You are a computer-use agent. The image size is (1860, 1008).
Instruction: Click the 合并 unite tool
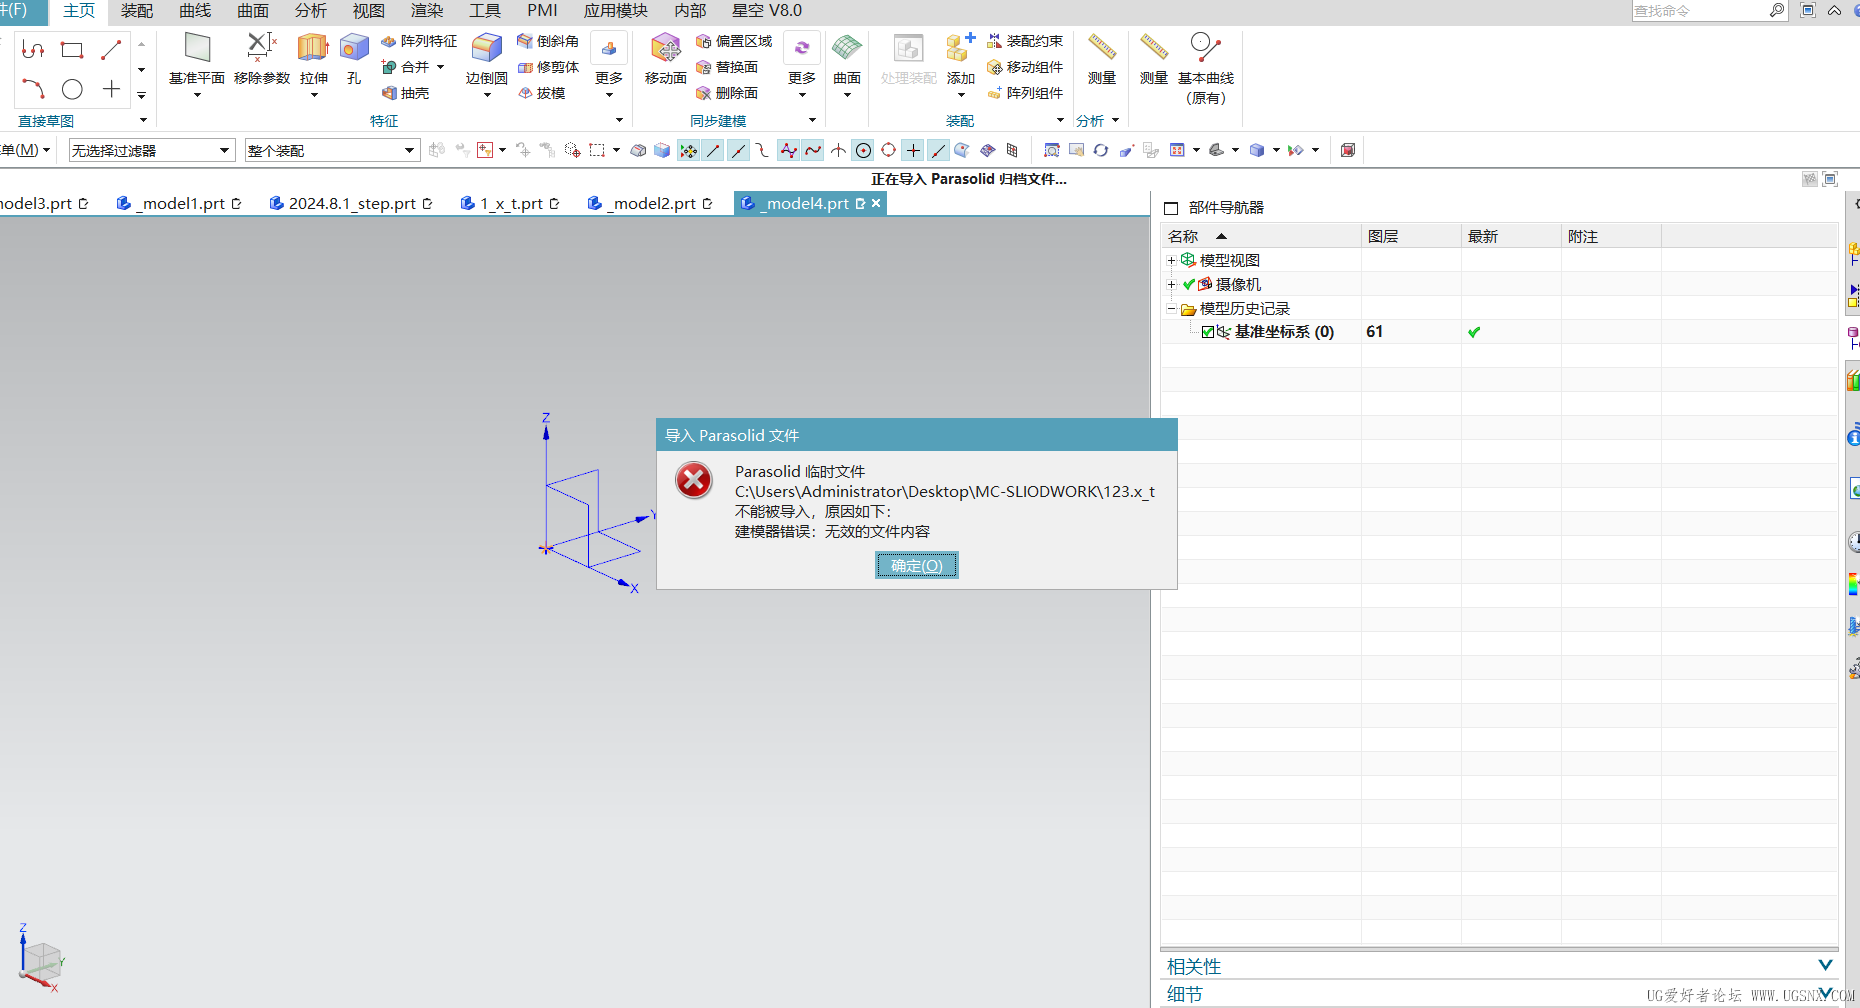tap(405, 67)
